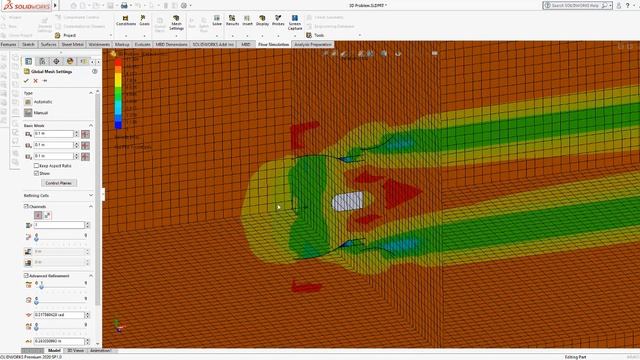The image size is (640, 360).
Task: Toggle the Channels checkbox
Action: point(26,207)
